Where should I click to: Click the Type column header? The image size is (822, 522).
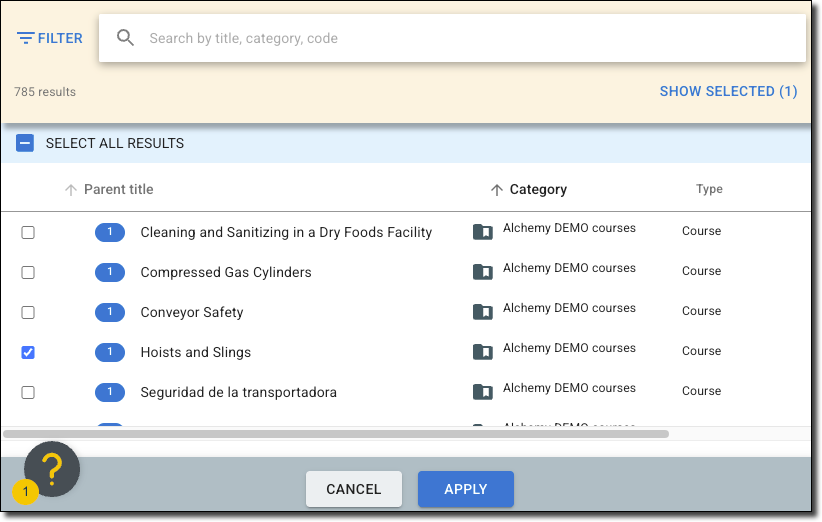(709, 189)
